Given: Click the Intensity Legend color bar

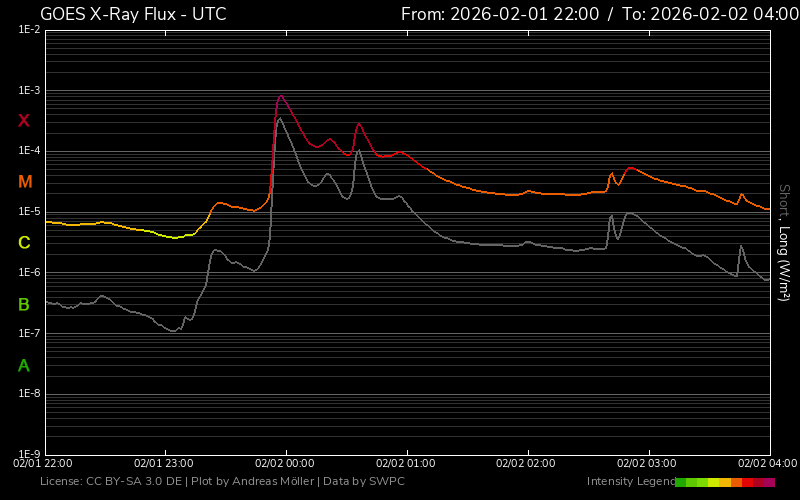Looking at the screenshot, I should [x=725, y=482].
